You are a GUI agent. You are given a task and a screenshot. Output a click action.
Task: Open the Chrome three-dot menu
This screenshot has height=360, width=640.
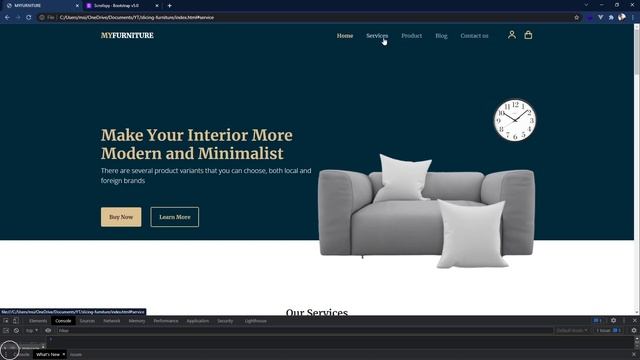pyautogui.click(x=633, y=18)
